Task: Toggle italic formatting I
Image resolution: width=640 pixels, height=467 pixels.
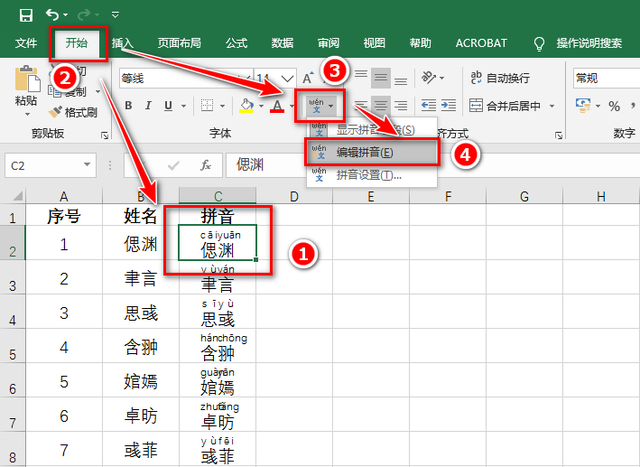Action: [148, 106]
